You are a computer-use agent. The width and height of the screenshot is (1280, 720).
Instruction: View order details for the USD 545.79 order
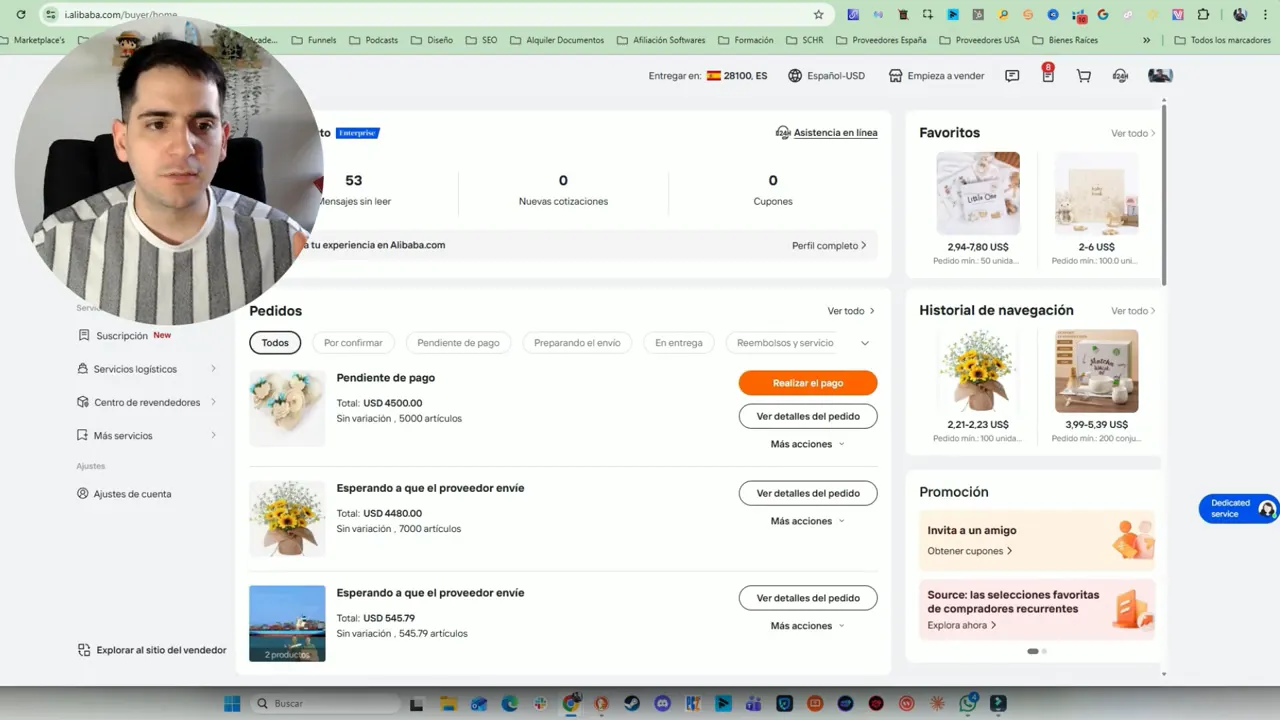808,598
